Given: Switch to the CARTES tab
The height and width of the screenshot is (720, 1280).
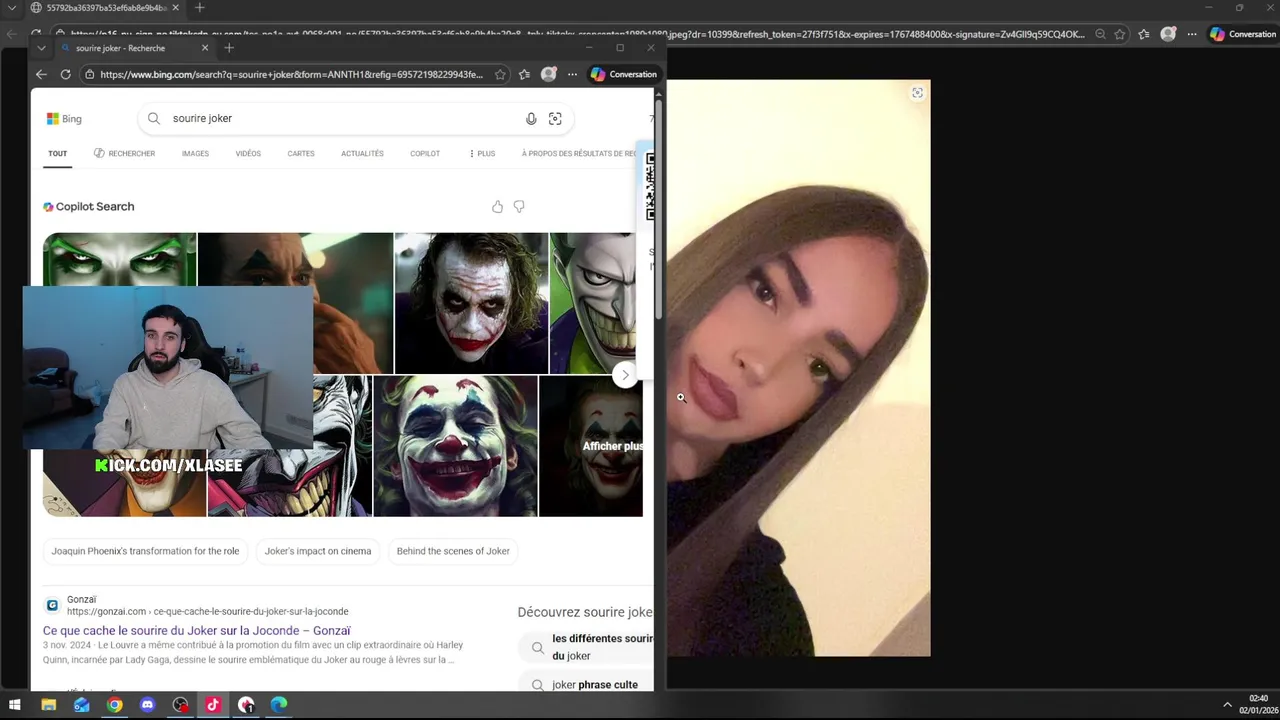Looking at the screenshot, I should pyautogui.click(x=301, y=154).
